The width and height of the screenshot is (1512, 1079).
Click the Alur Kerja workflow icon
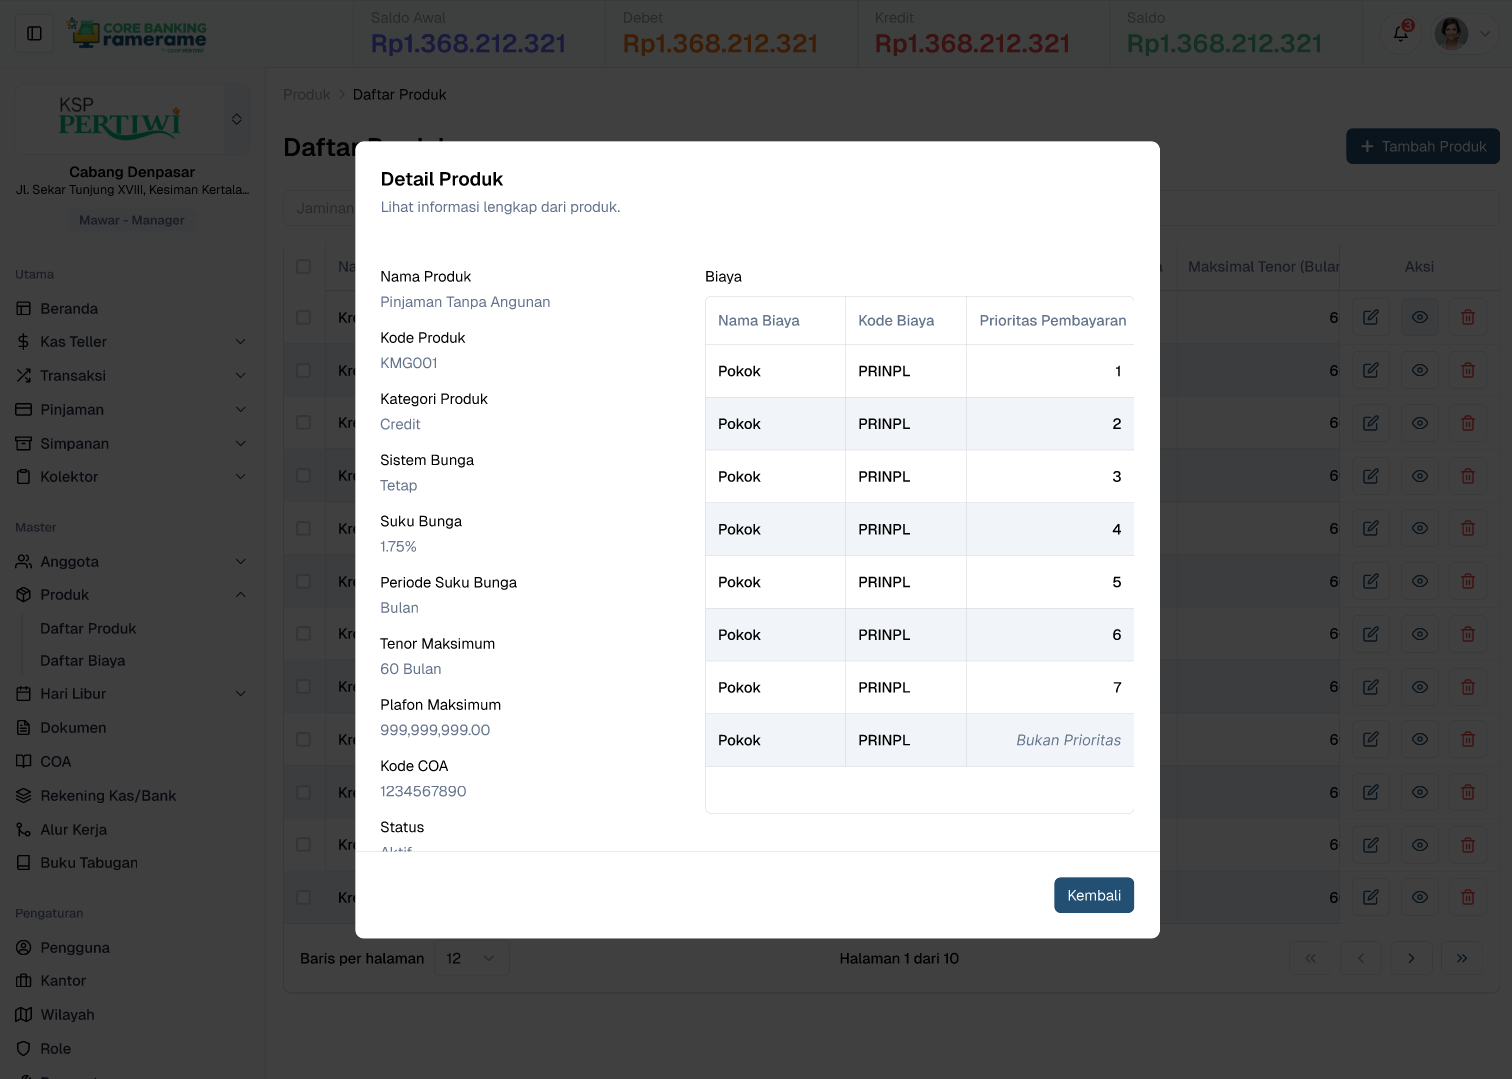[23, 829]
